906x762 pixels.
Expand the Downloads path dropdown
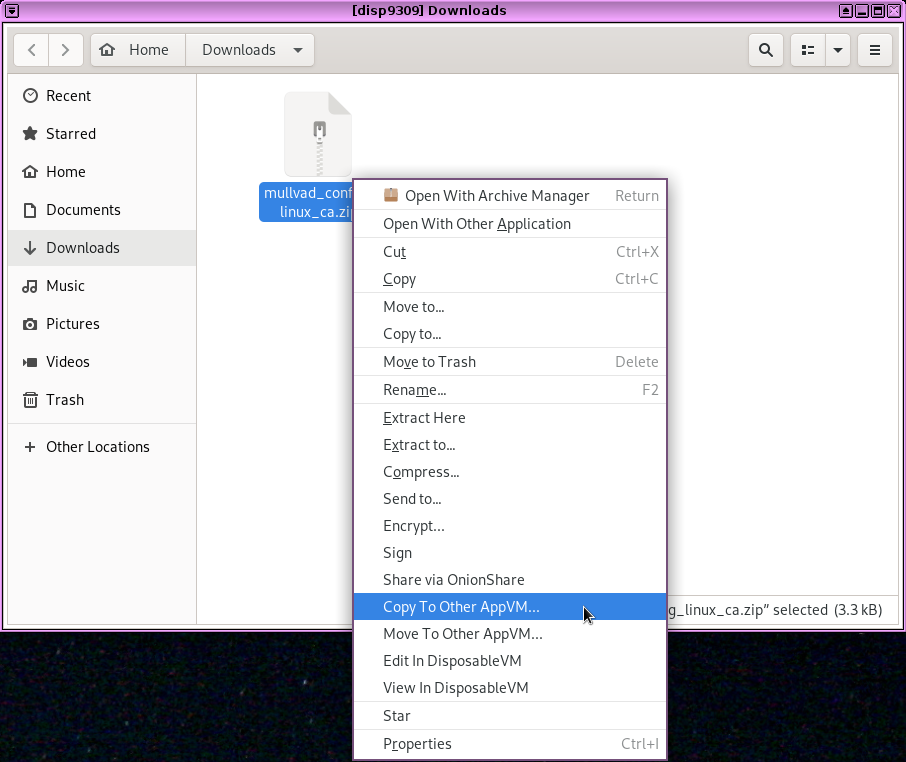[298, 50]
